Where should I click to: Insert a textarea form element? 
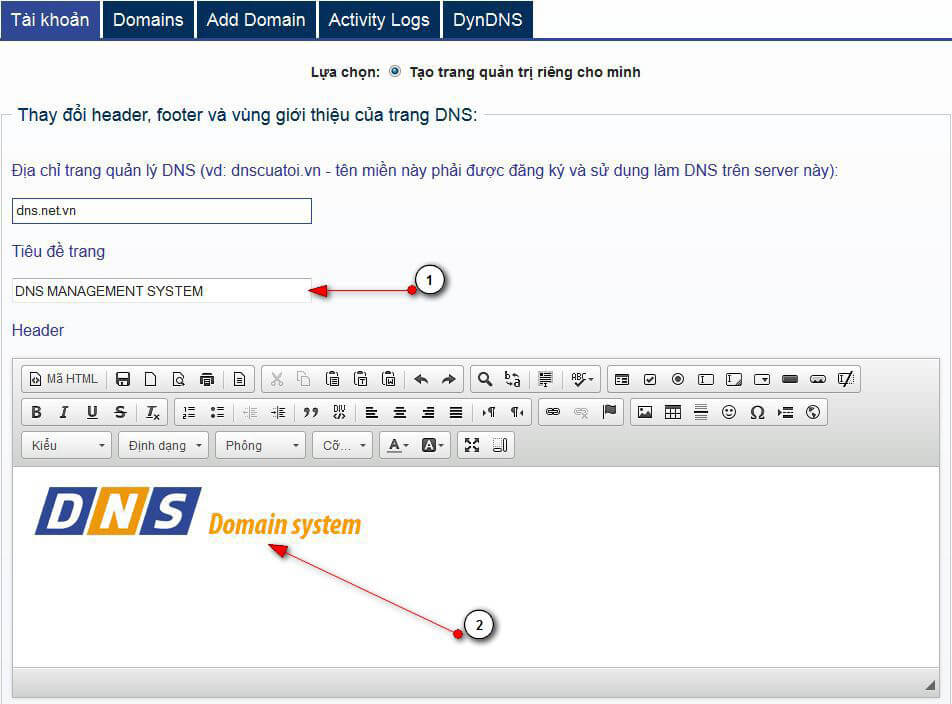[x=734, y=379]
